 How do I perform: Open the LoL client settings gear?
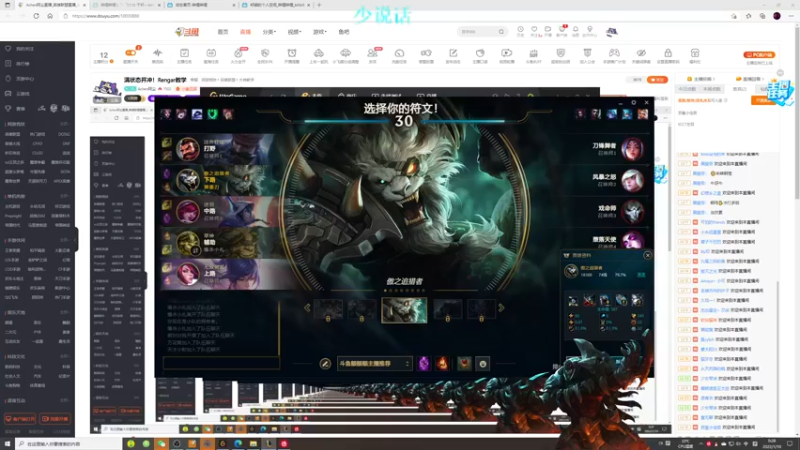click(x=633, y=103)
